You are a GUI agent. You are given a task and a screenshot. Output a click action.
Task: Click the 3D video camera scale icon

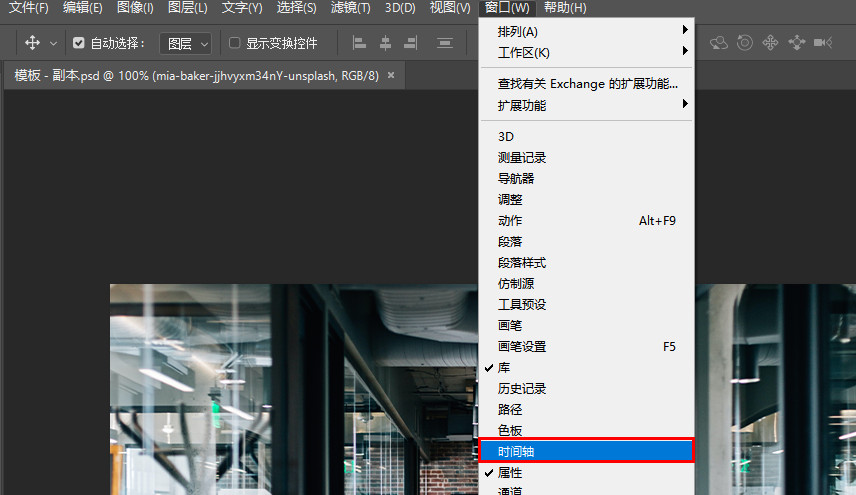823,43
